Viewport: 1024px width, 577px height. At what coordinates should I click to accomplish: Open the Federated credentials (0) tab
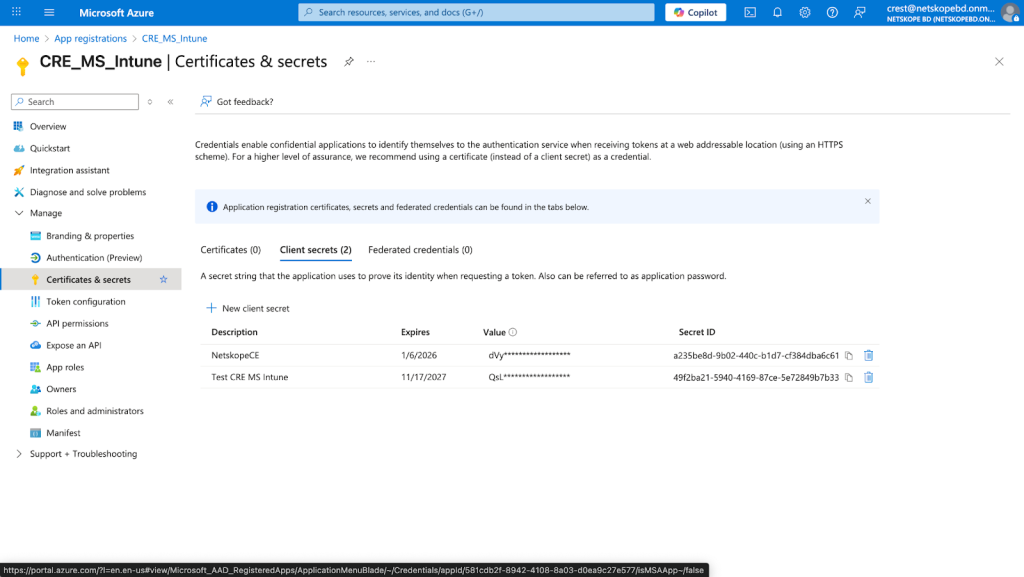pyautogui.click(x=420, y=250)
